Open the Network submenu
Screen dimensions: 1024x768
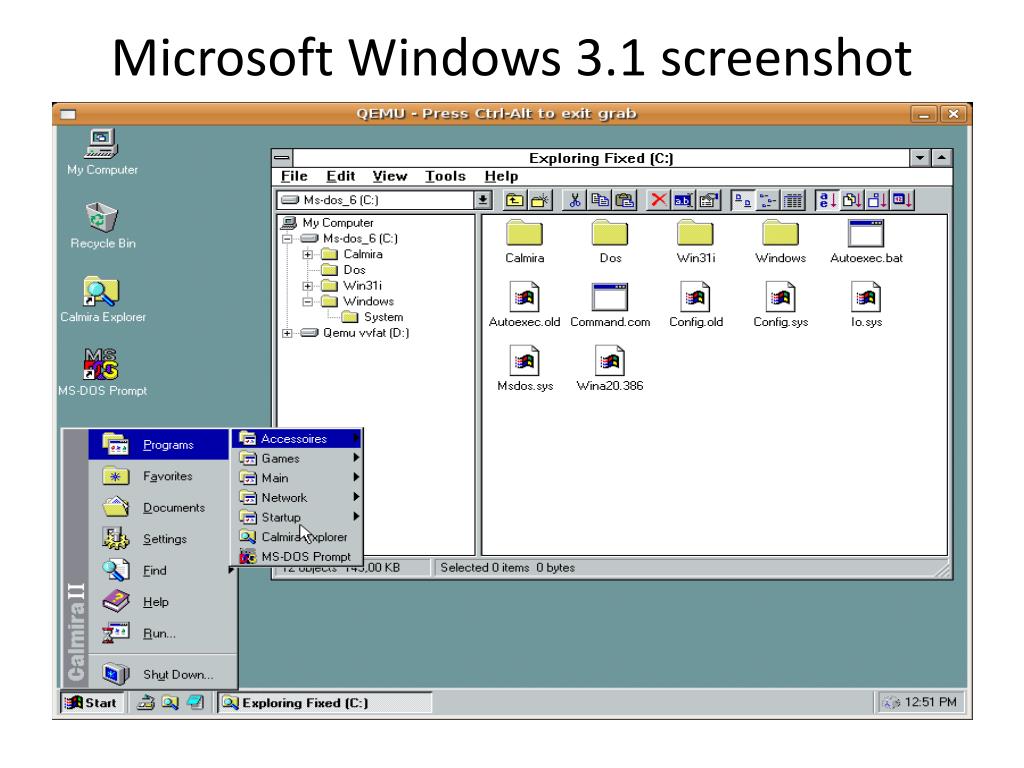[297, 498]
